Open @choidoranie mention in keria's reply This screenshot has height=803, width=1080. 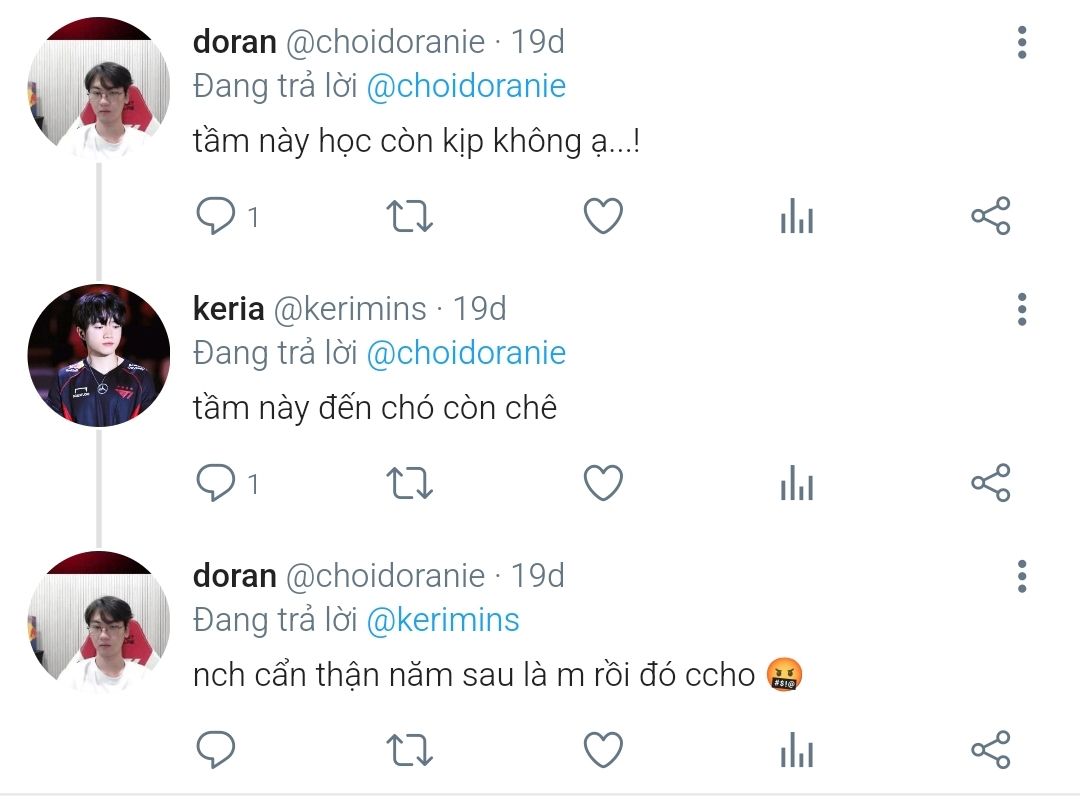point(466,353)
